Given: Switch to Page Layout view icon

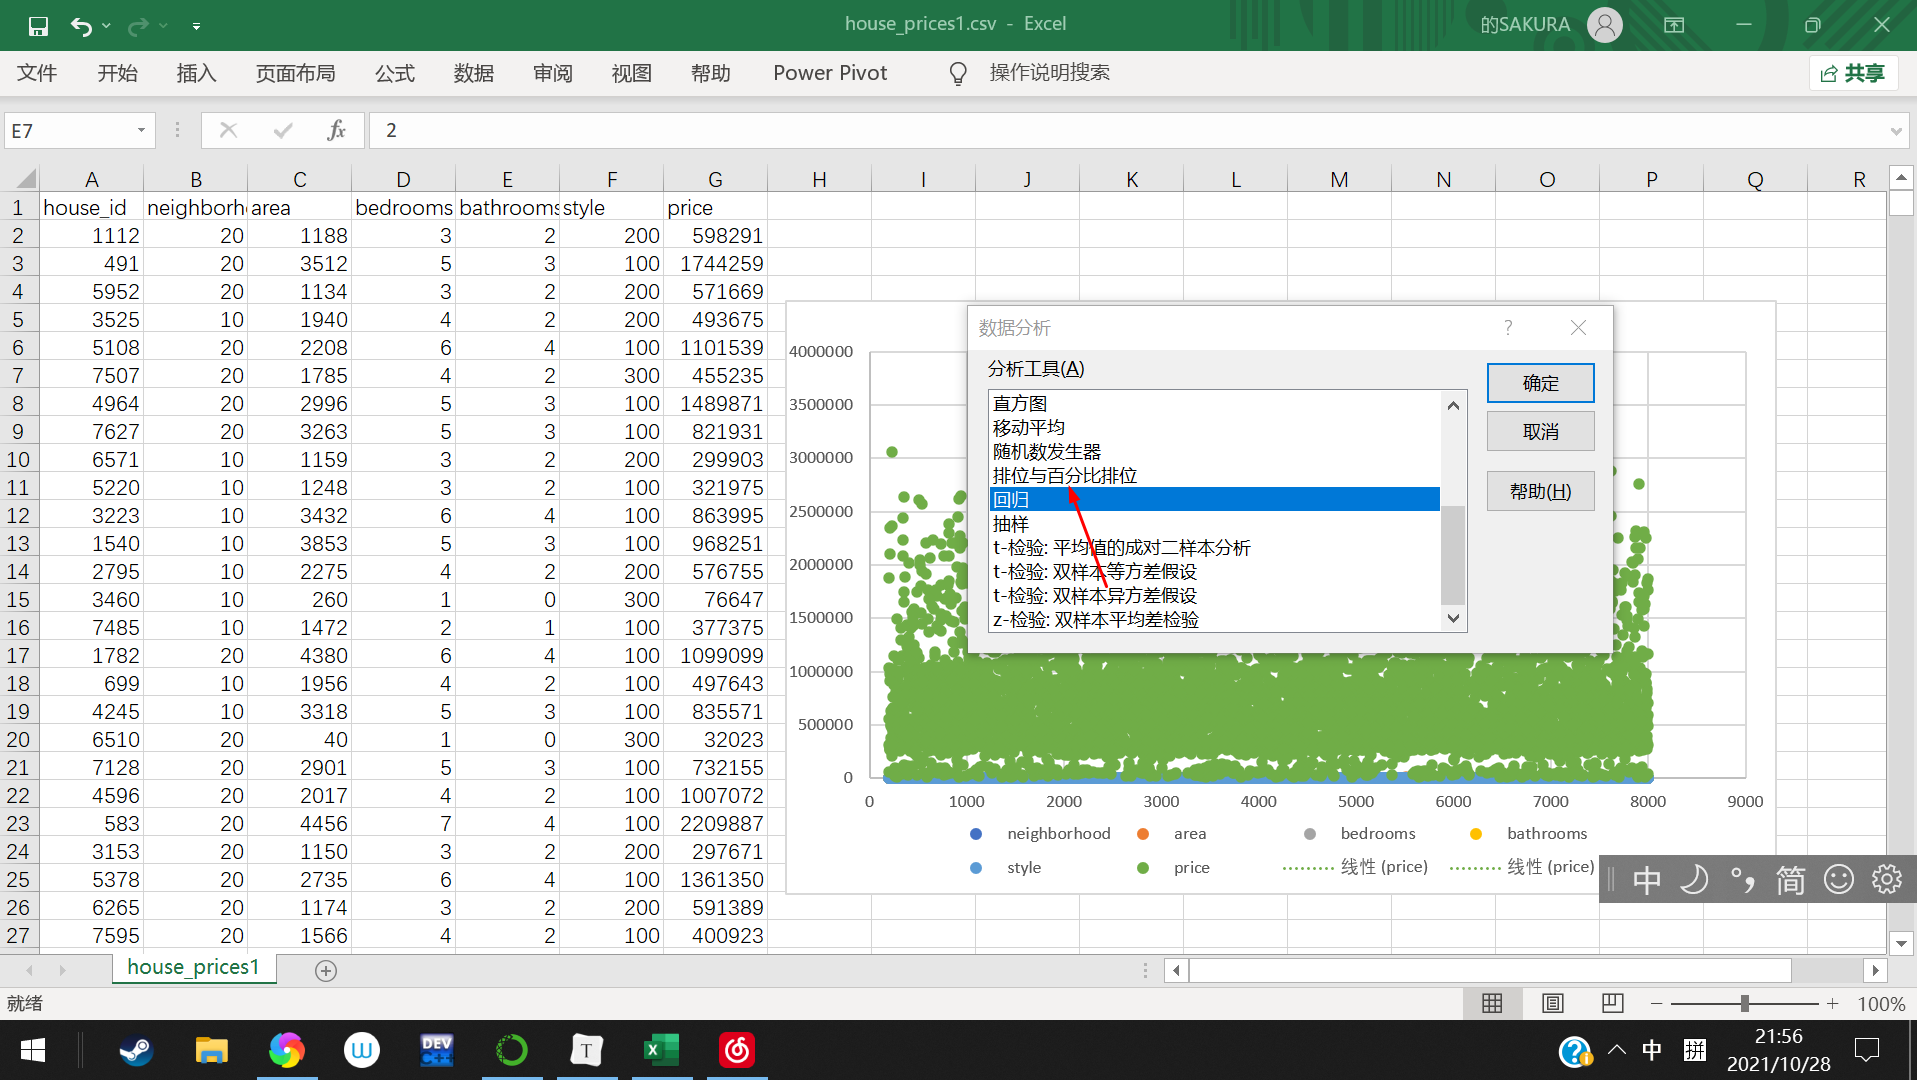Looking at the screenshot, I should (1552, 1003).
